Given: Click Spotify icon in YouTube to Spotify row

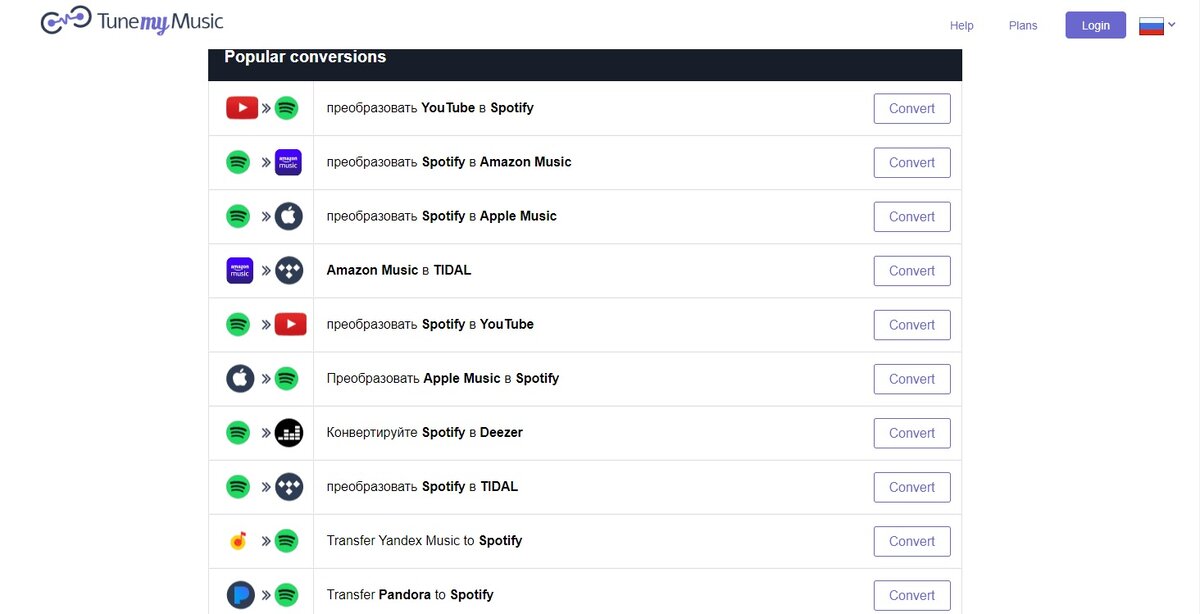Looking at the screenshot, I should pyautogui.click(x=287, y=108).
